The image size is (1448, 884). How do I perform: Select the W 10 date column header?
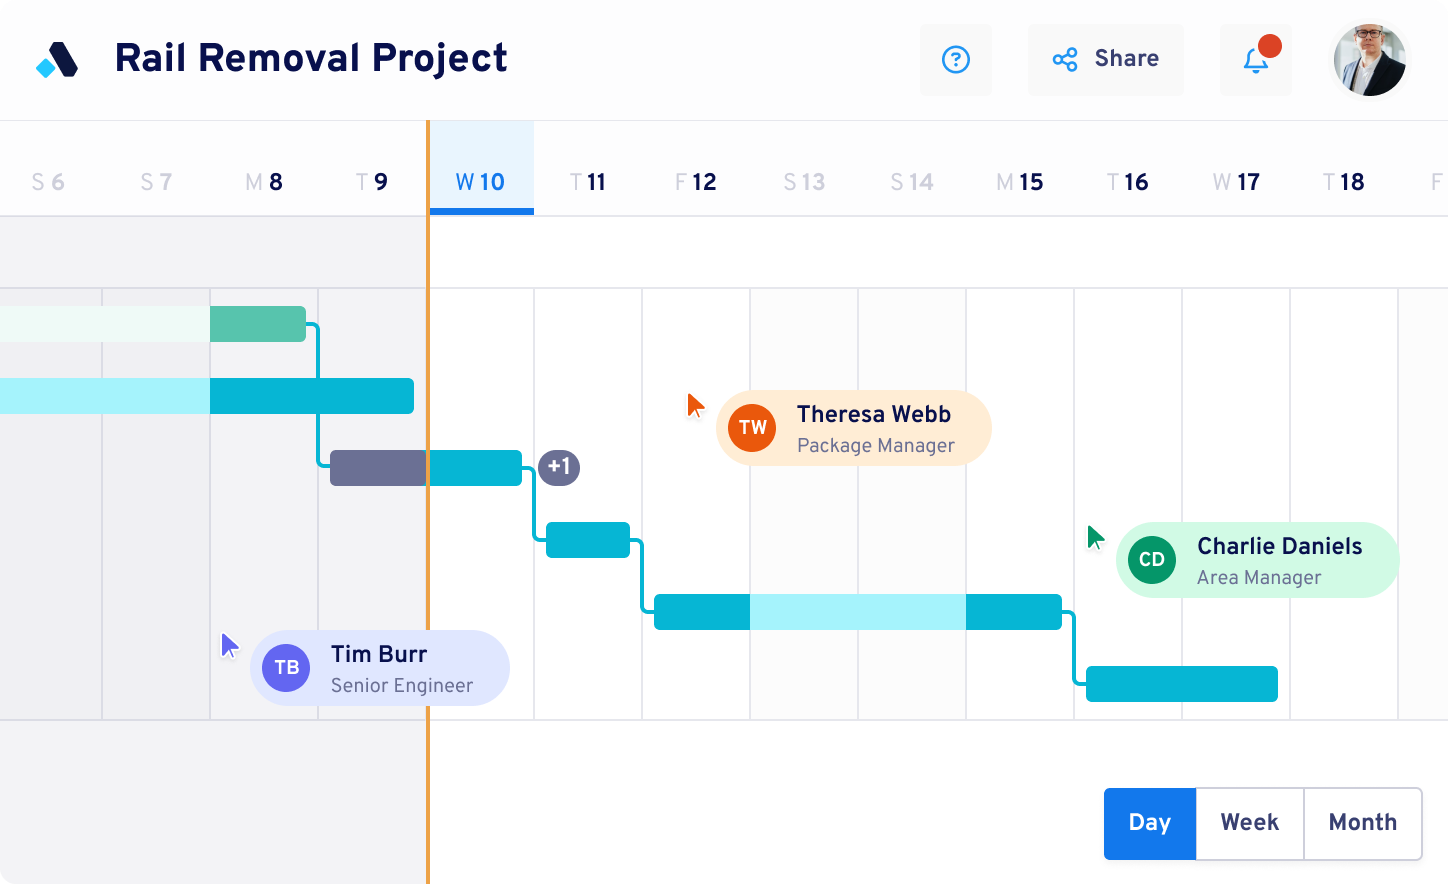click(x=481, y=182)
